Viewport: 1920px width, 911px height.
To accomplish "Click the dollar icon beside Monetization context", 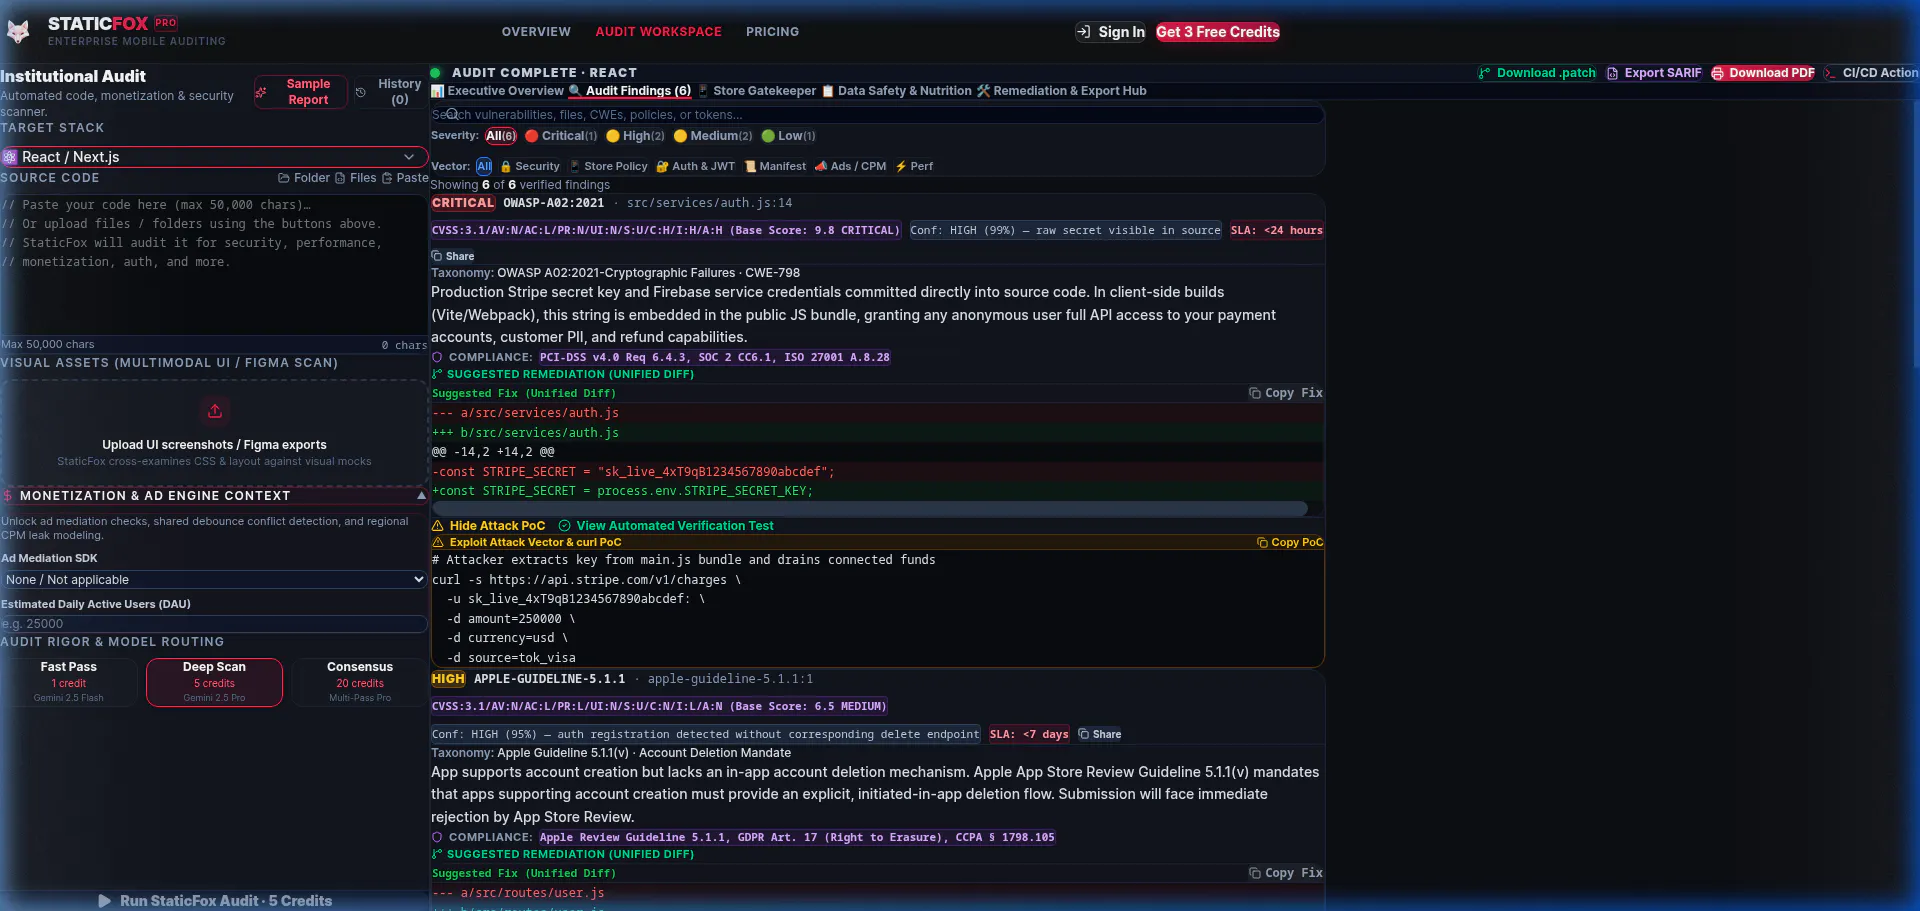I will coord(8,496).
